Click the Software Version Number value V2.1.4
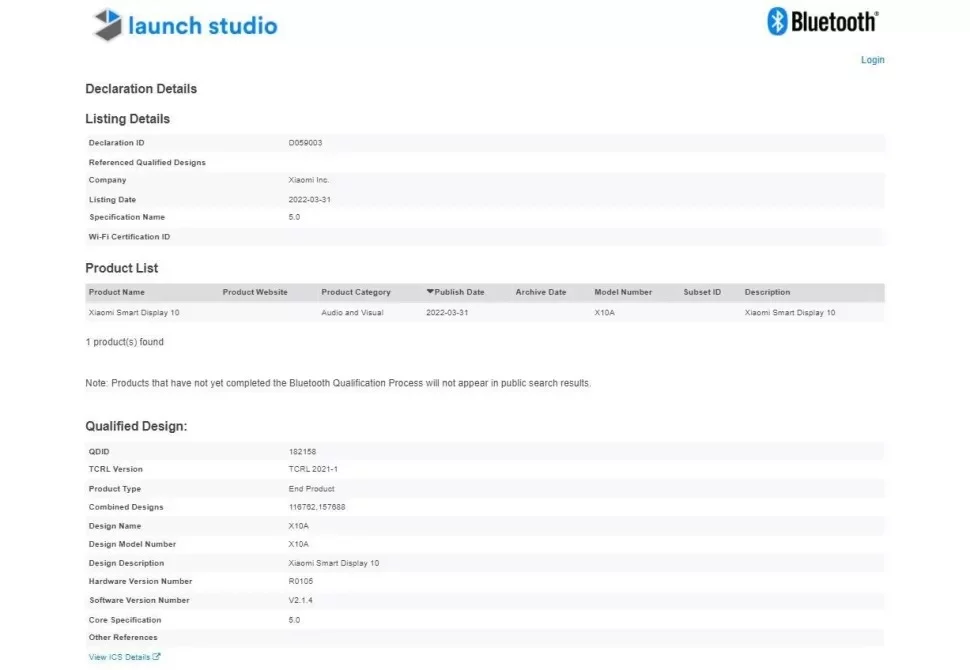This screenshot has height=670, width=970. 301,600
